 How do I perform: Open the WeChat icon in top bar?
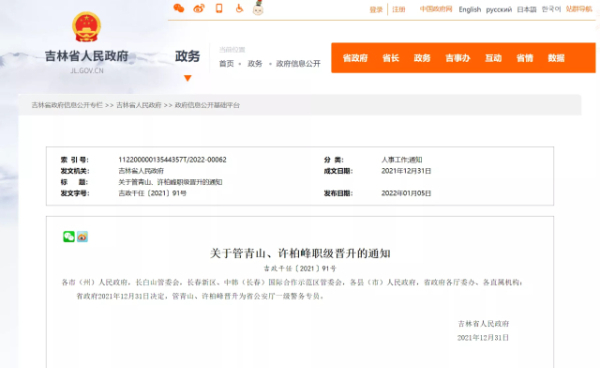[179, 8]
